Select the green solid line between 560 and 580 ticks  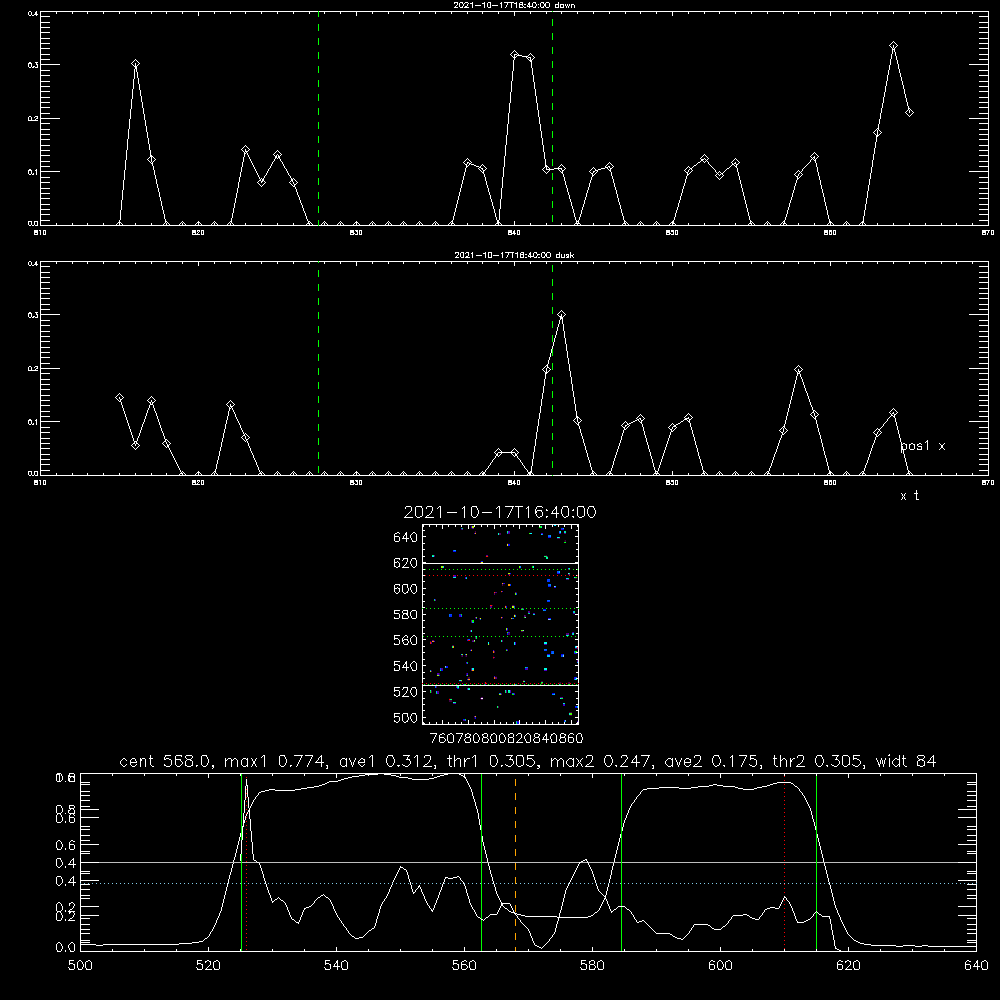(482, 862)
